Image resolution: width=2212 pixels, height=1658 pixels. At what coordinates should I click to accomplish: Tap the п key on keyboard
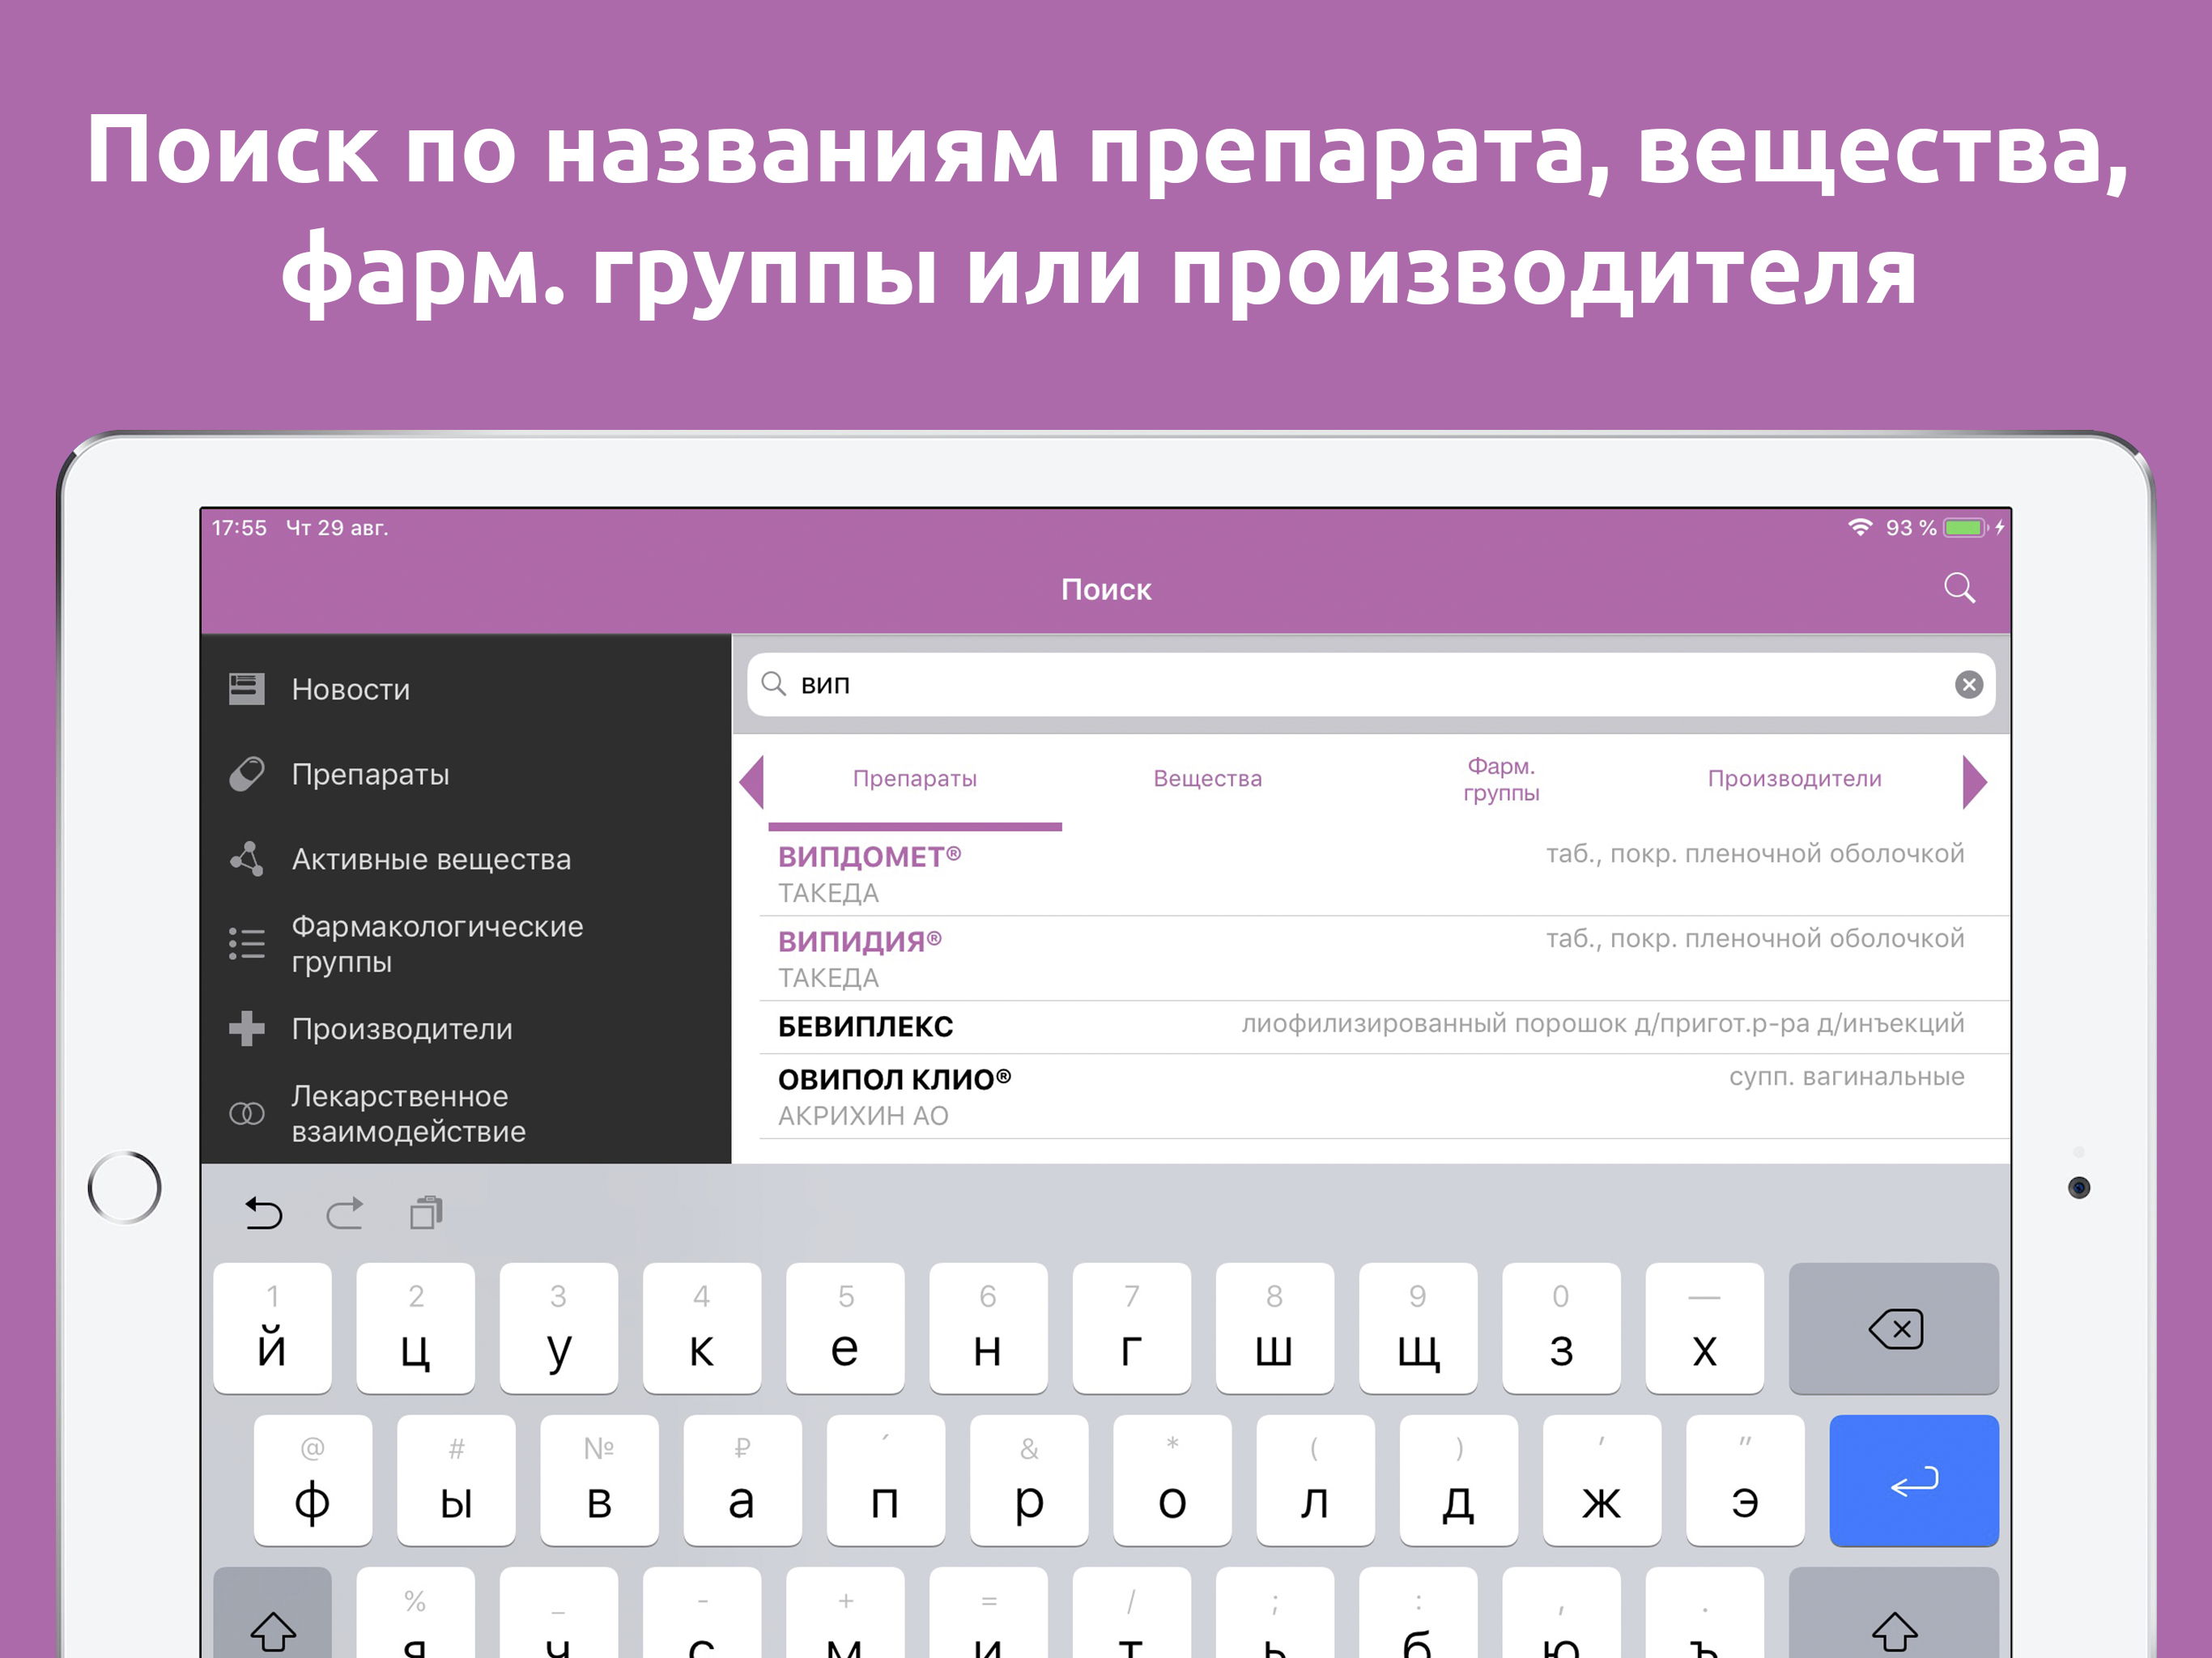point(885,1480)
